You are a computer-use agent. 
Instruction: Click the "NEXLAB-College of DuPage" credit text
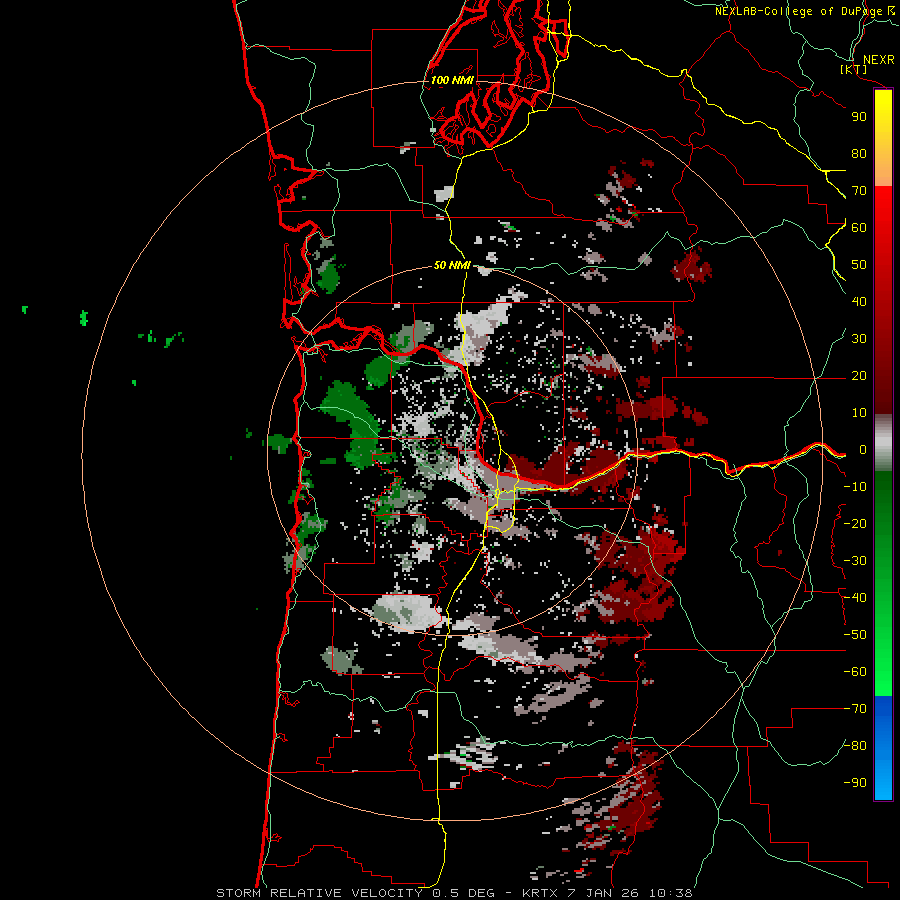pos(798,11)
